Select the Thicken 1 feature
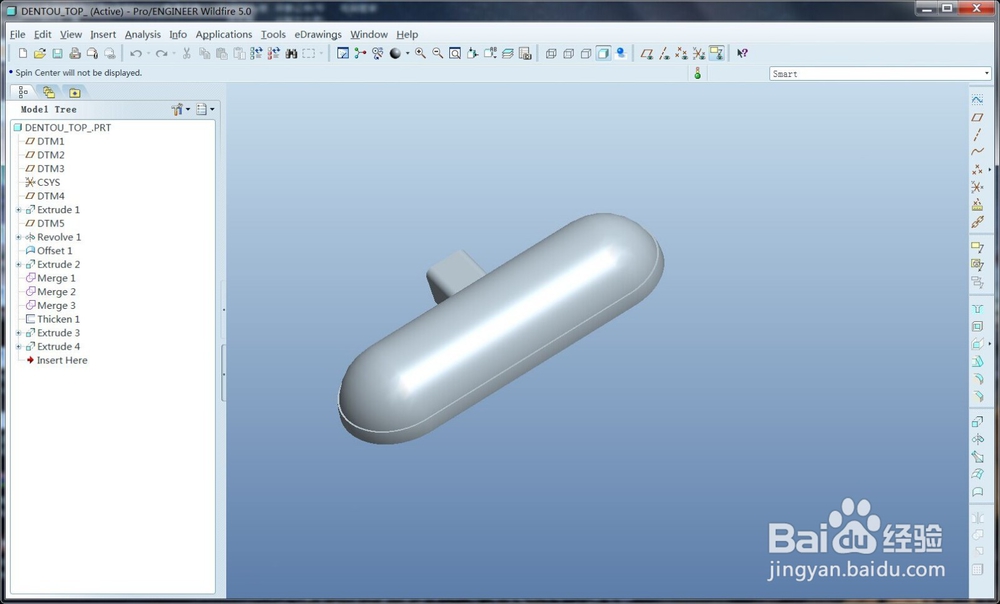1000x604 pixels. [x=53, y=320]
